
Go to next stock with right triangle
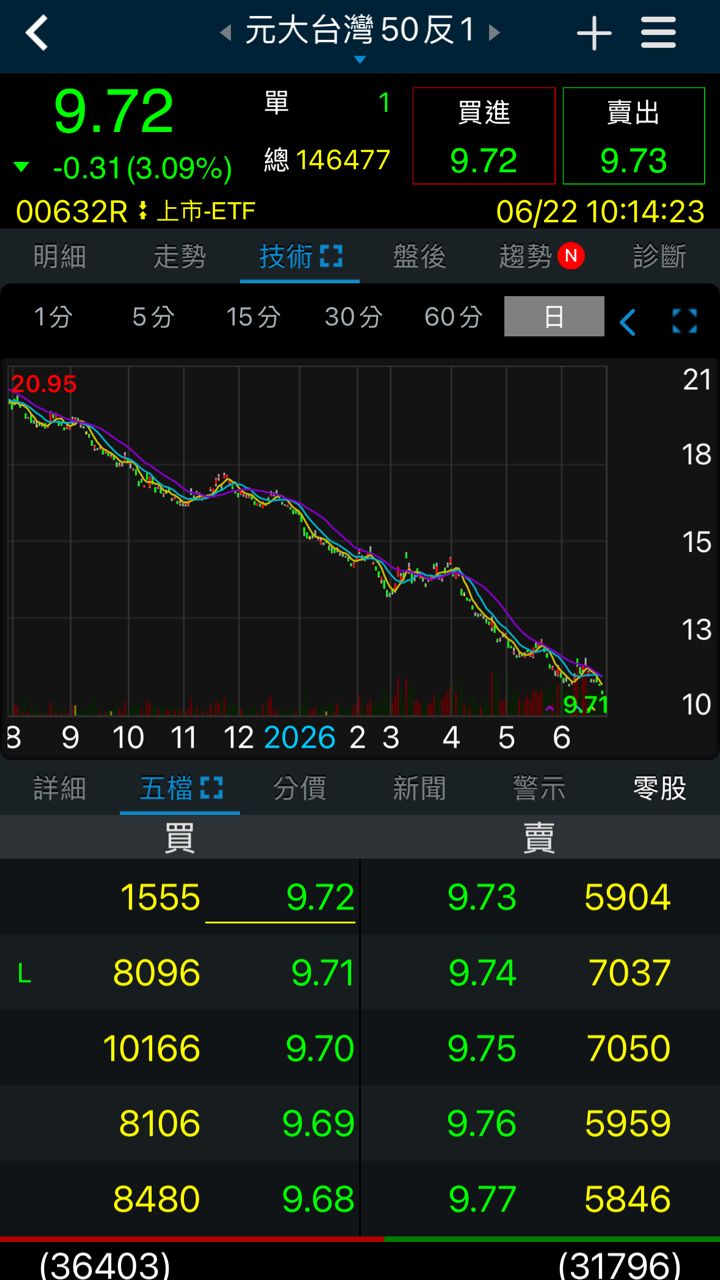[x=494, y=33]
